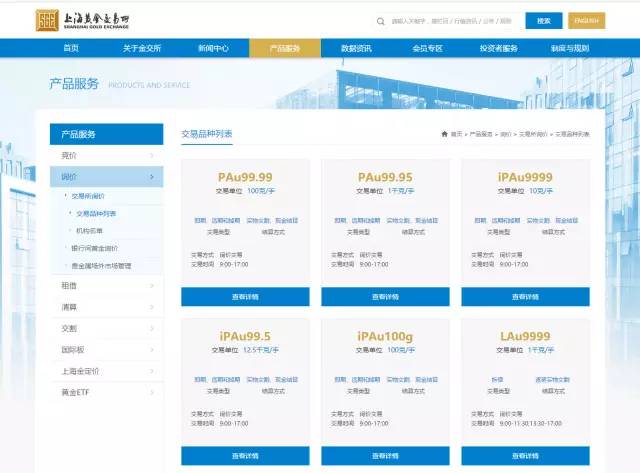The width and height of the screenshot is (640, 473).
Task: Click the 产品服务 page banner title
Action: tap(74, 84)
